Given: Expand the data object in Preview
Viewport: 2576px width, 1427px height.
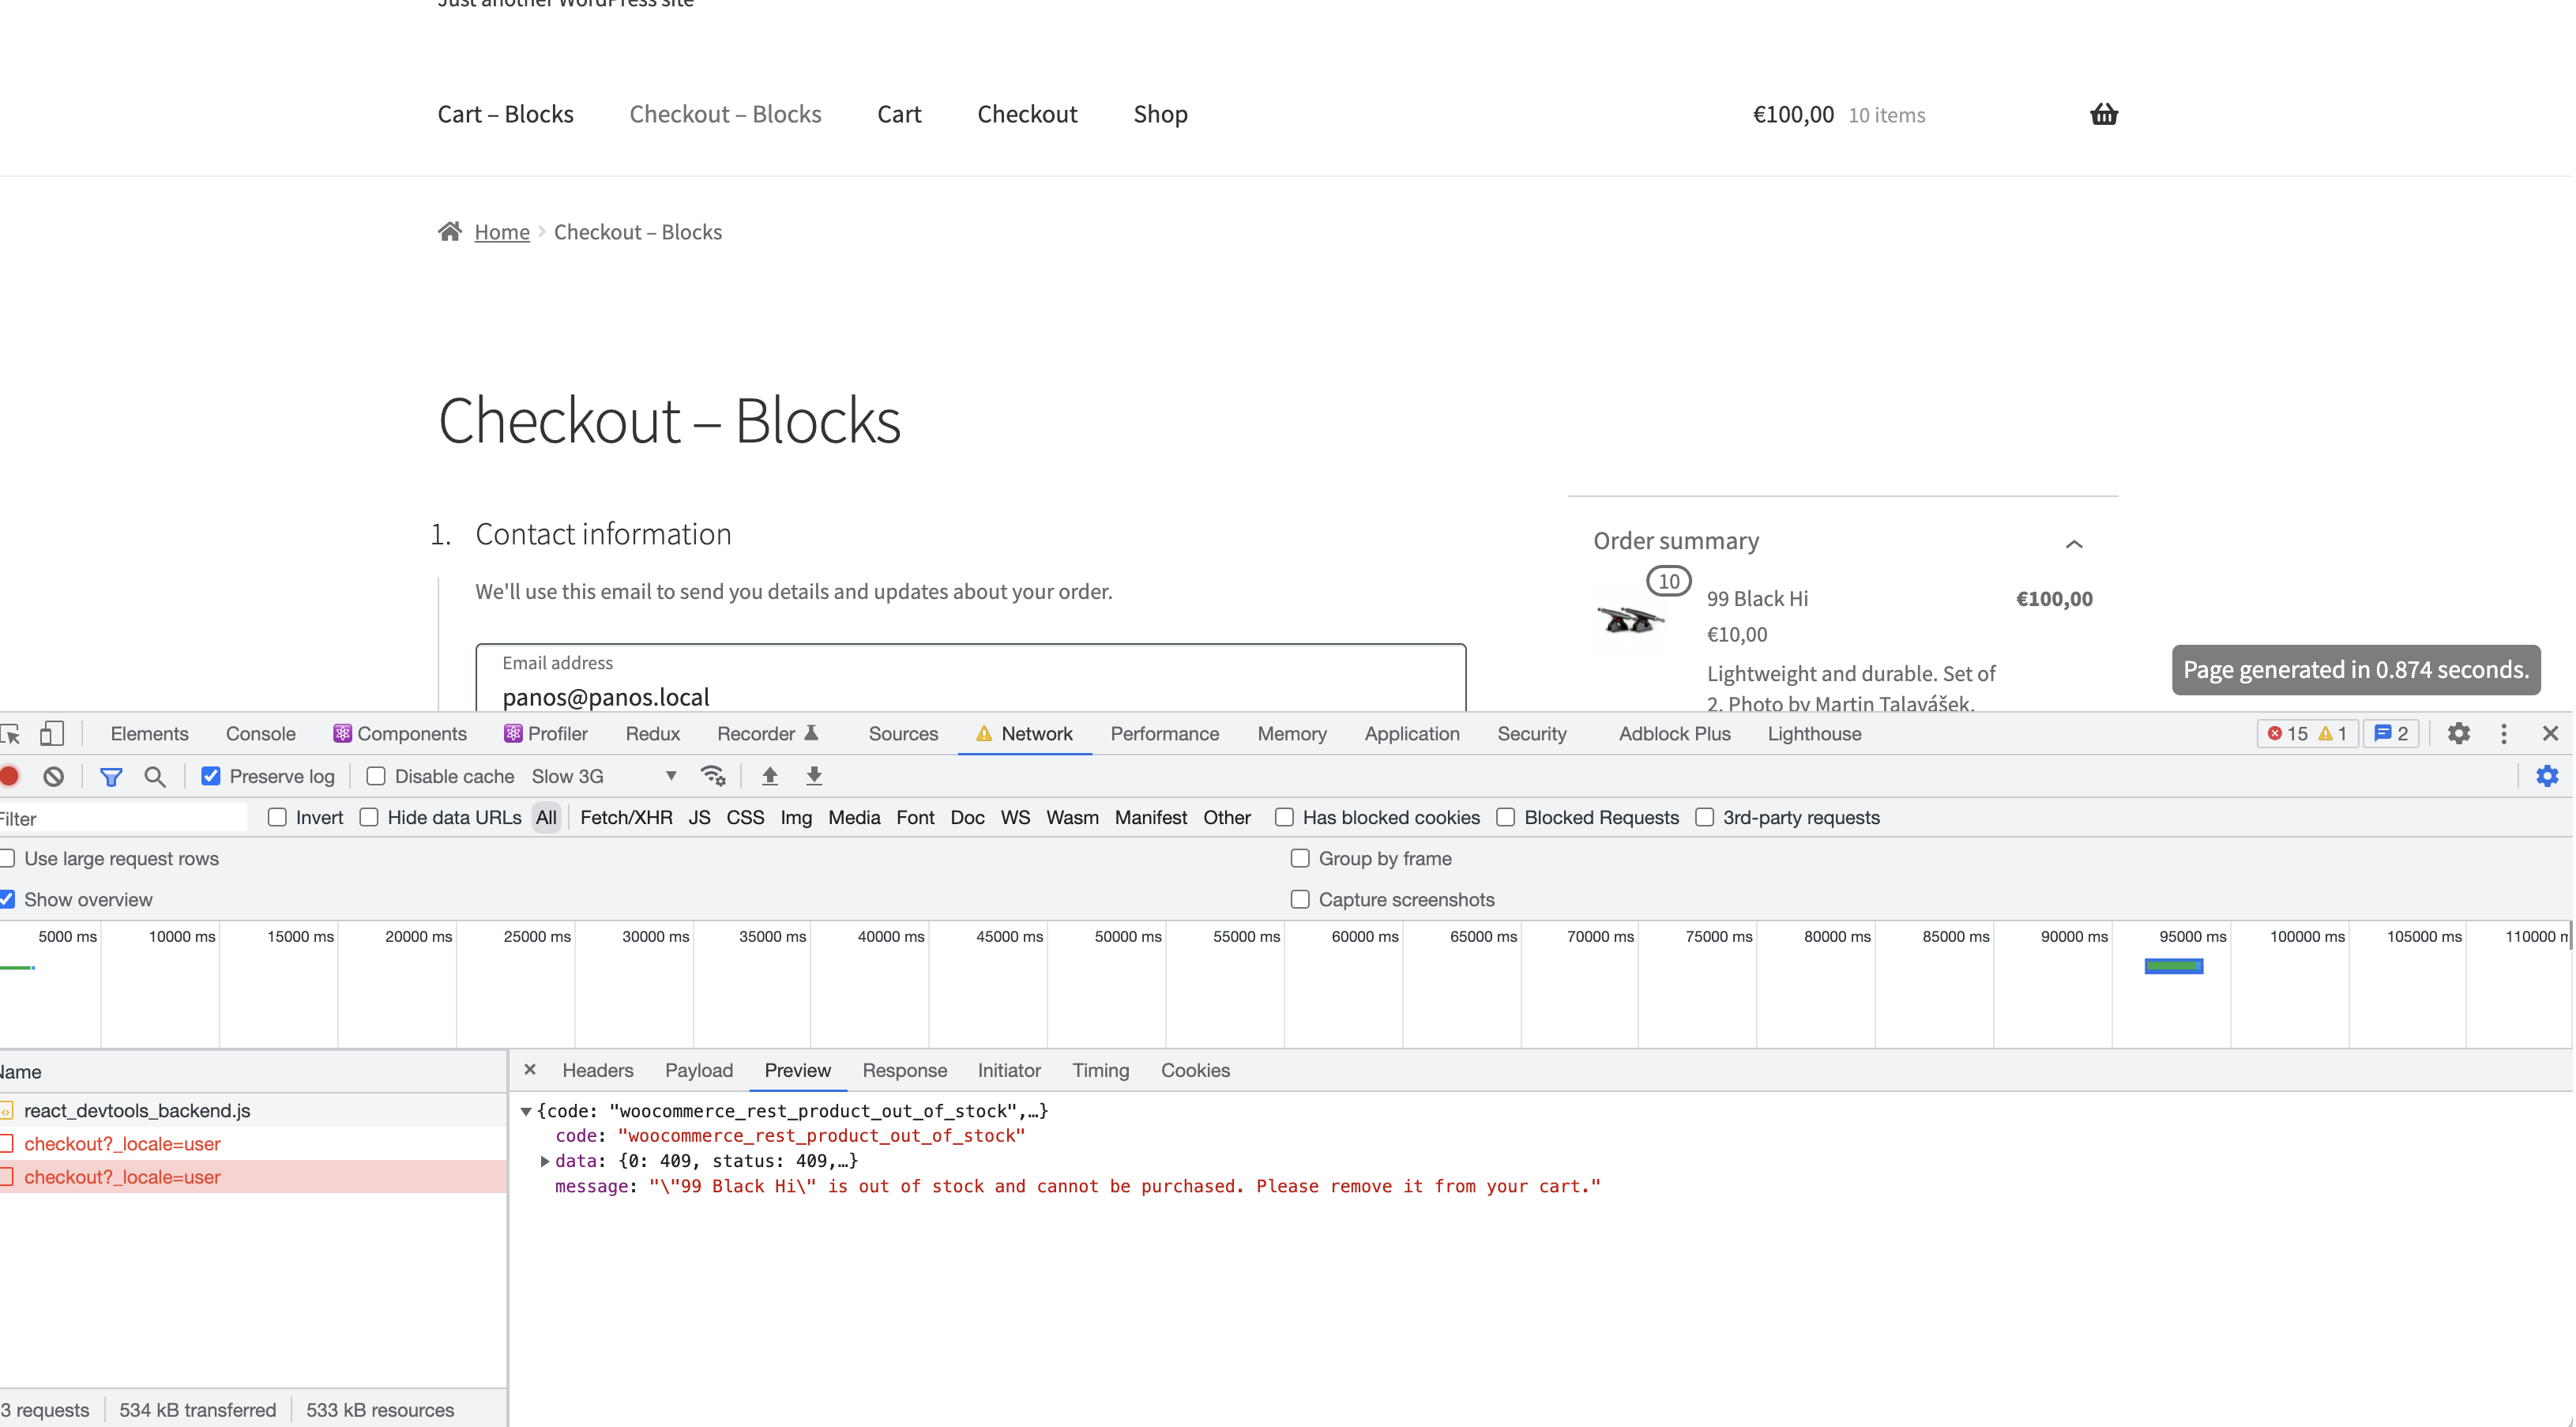Looking at the screenshot, I should [545, 1160].
